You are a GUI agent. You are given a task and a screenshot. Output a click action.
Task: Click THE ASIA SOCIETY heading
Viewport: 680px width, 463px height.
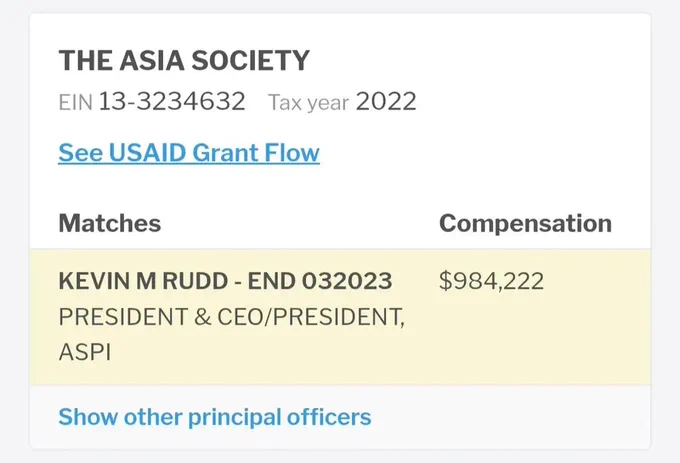pyautogui.click(x=184, y=60)
